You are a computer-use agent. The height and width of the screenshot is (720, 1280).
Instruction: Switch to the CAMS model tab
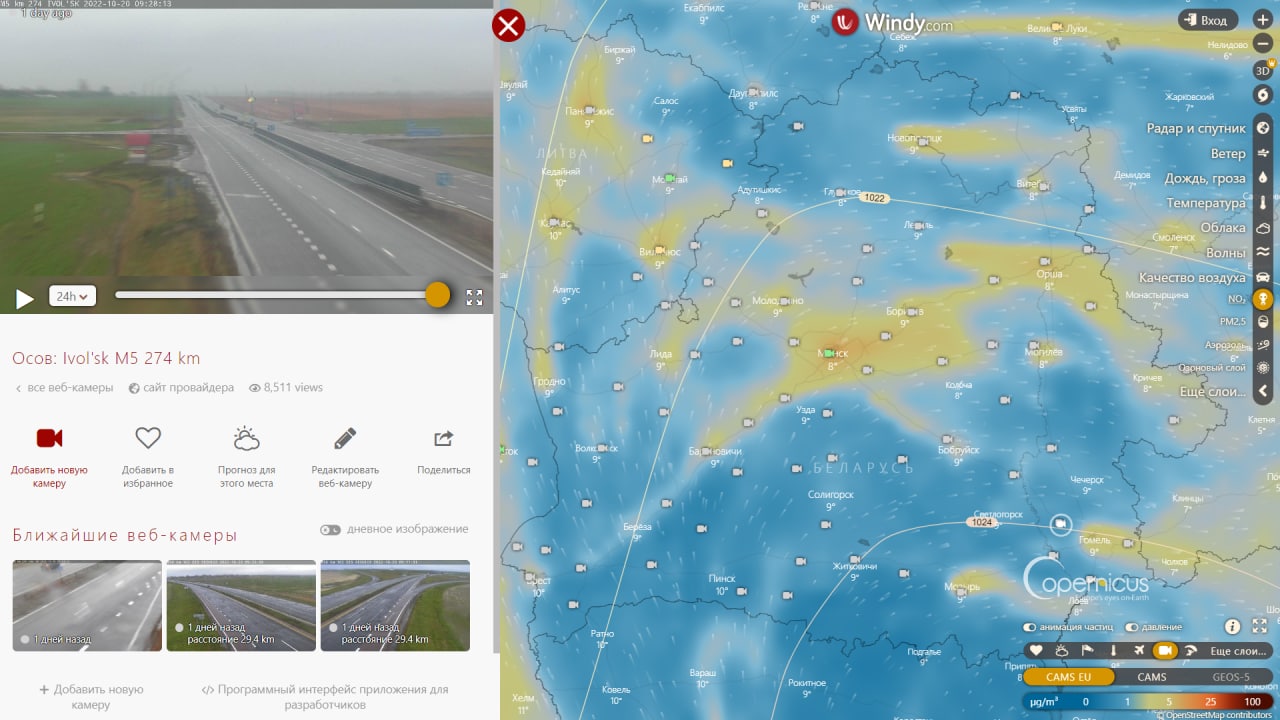click(x=1152, y=677)
